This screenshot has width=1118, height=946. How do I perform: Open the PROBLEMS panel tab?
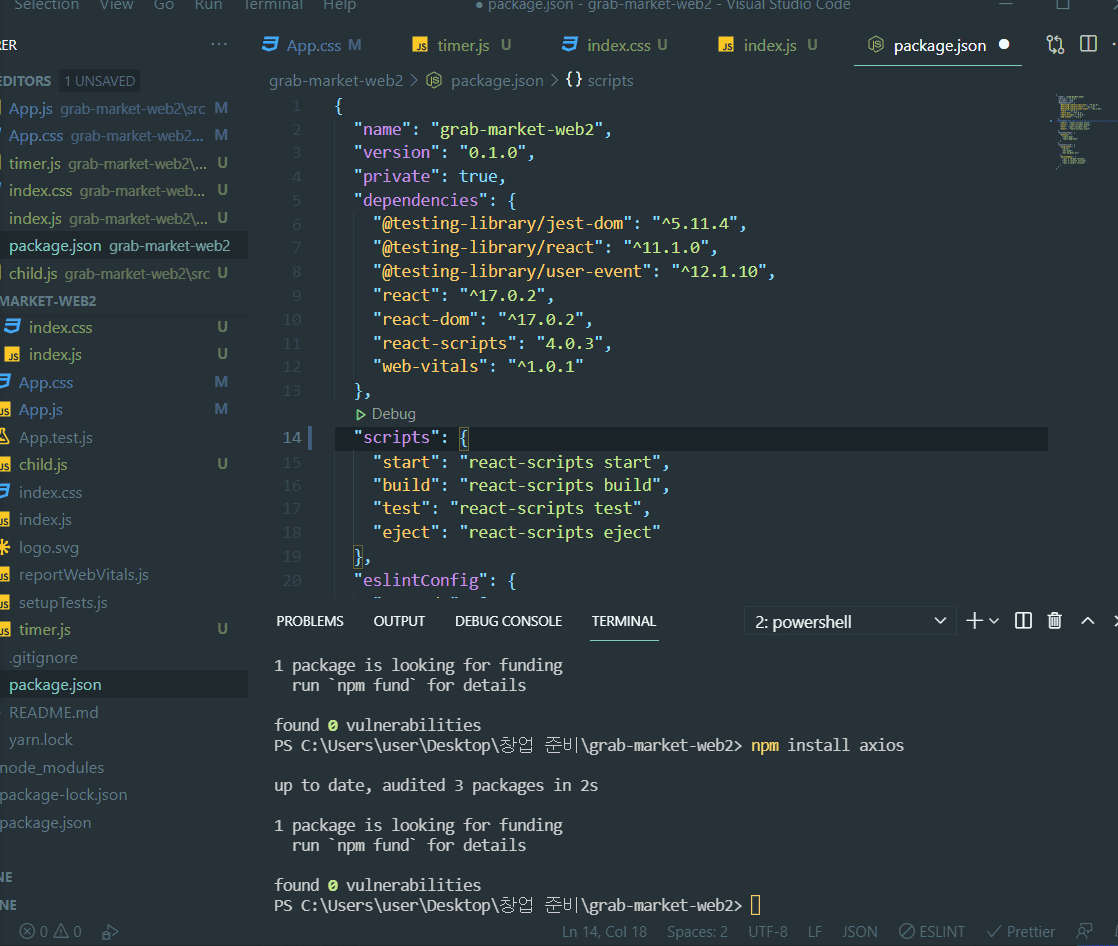tap(309, 621)
